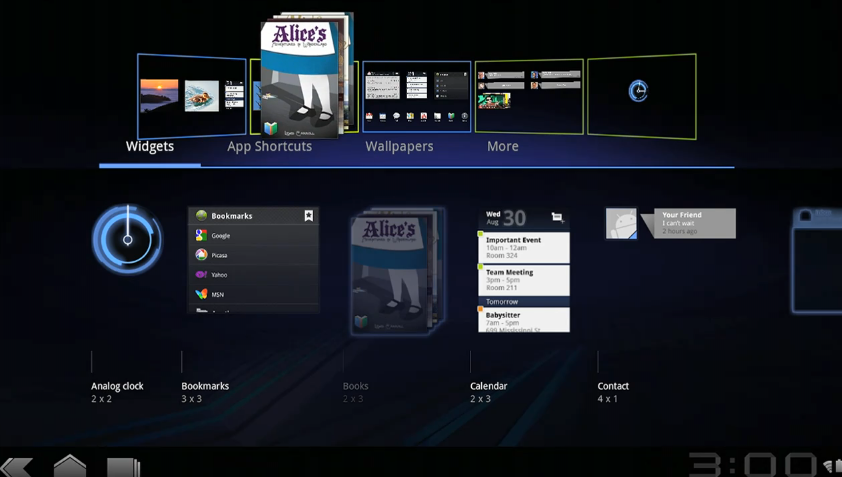This screenshot has height=477, width=842.
Task: Tap the Back button in system bar
Action: [17, 466]
